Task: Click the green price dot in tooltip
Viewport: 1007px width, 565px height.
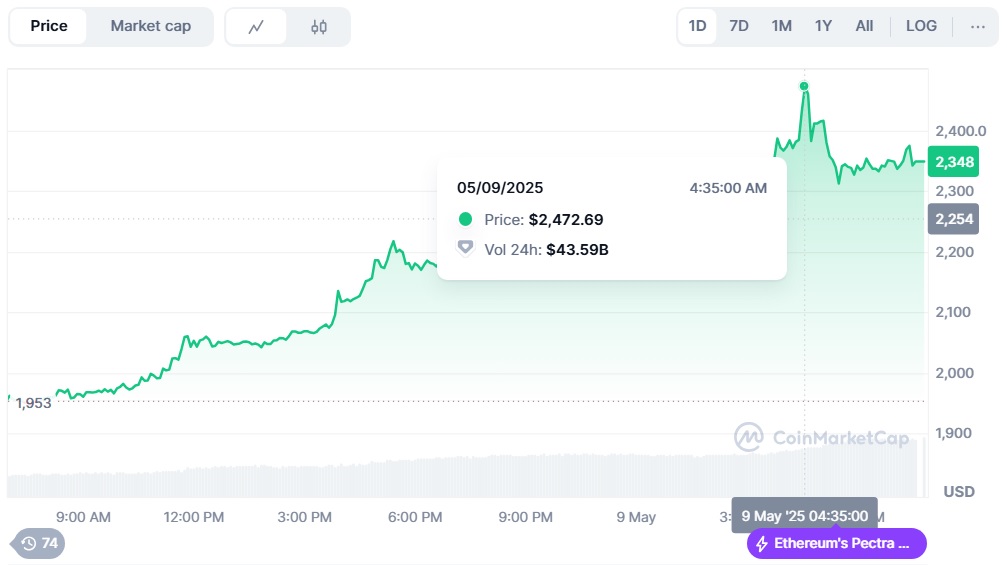Action: pos(465,220)
